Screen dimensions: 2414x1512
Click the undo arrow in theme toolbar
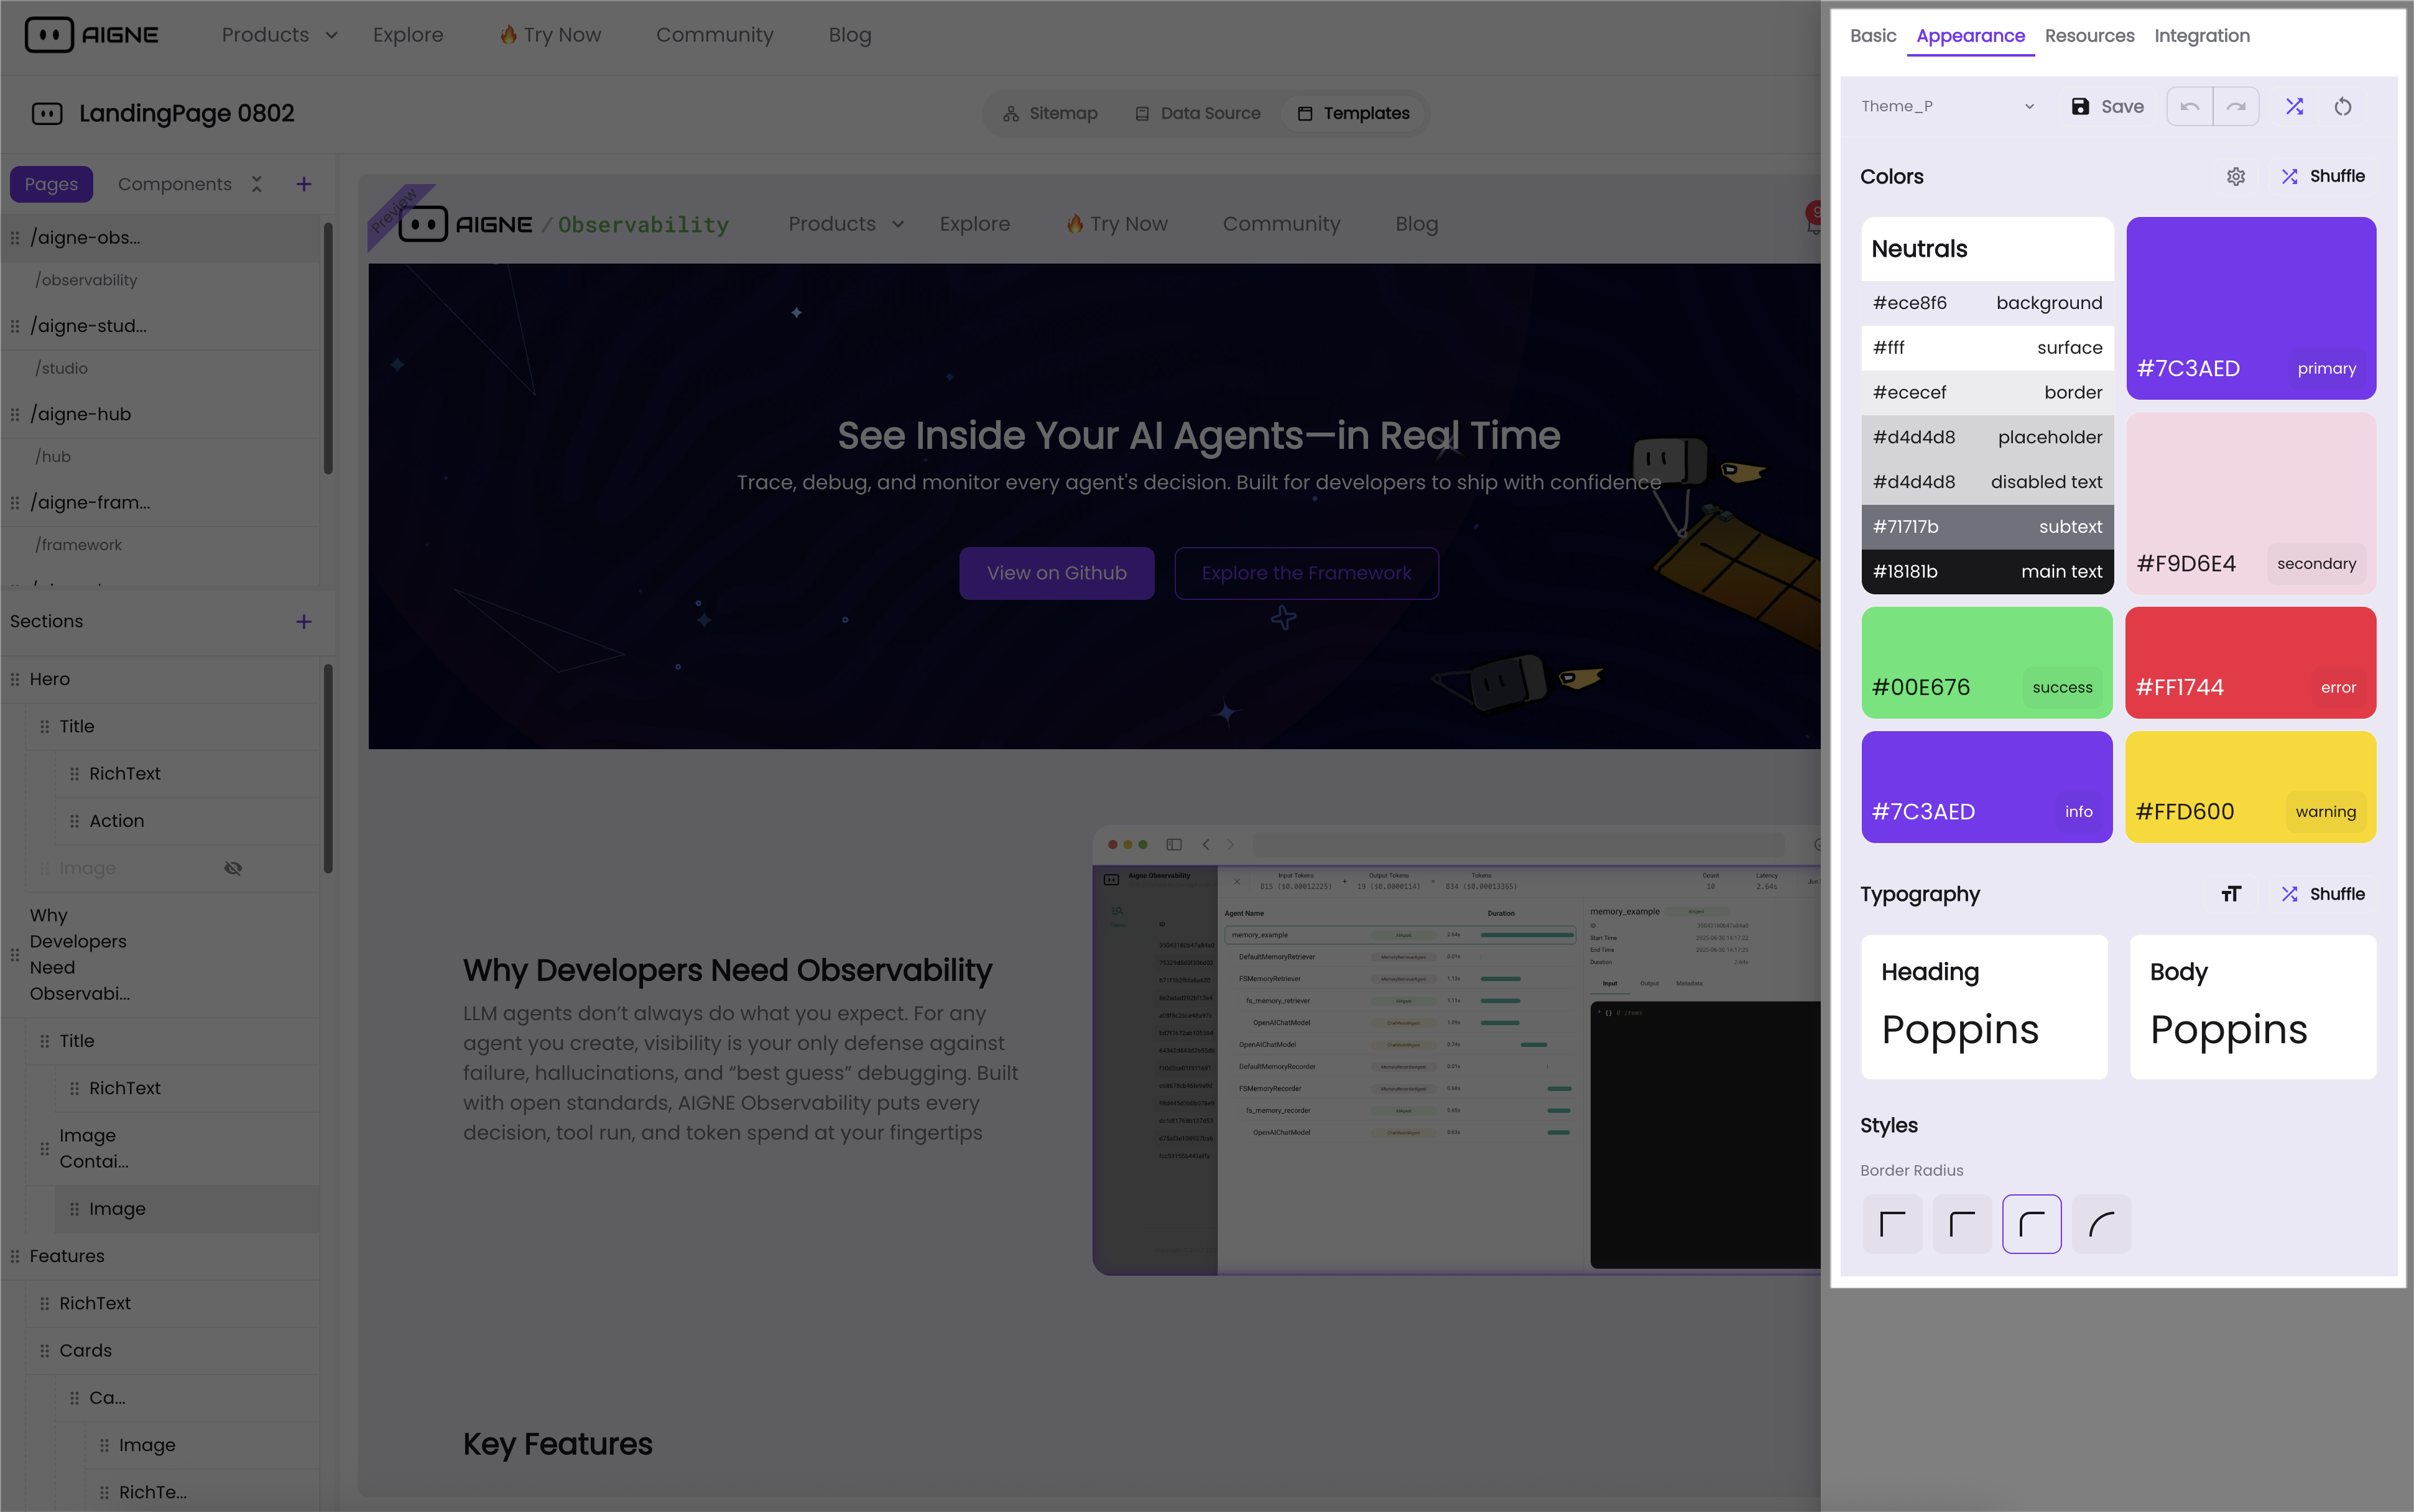2189,106
